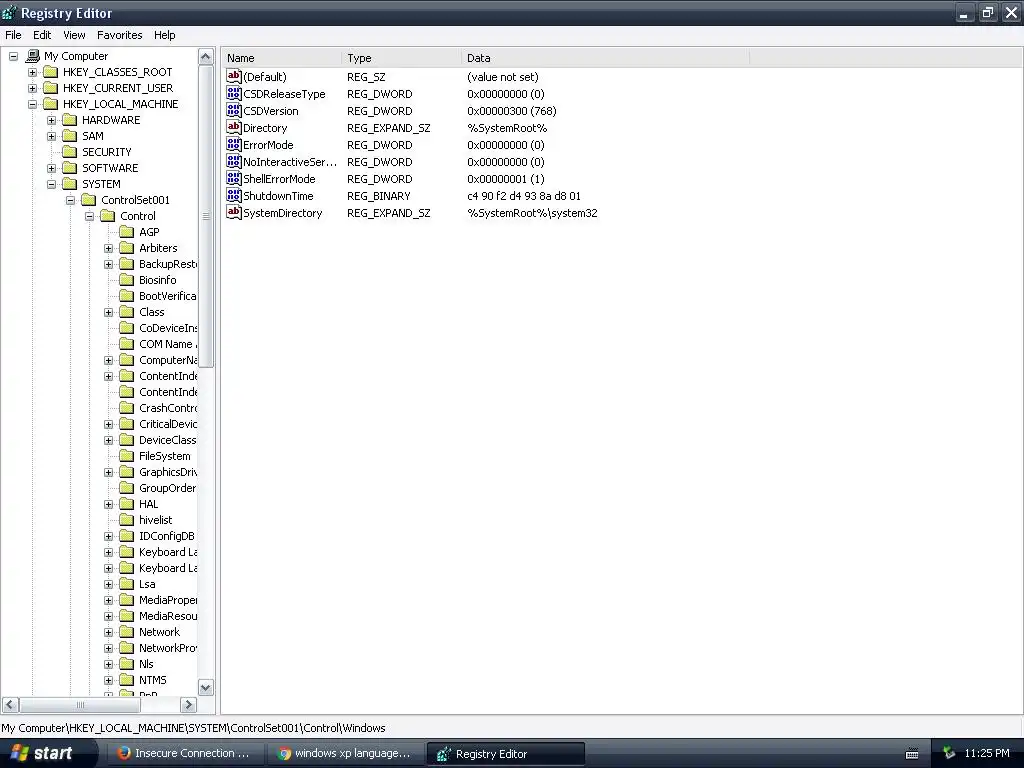The width and height of the screenshot is (1024, 768).
Task: Click the network tray icon near clock
Action: click(949, 754)
